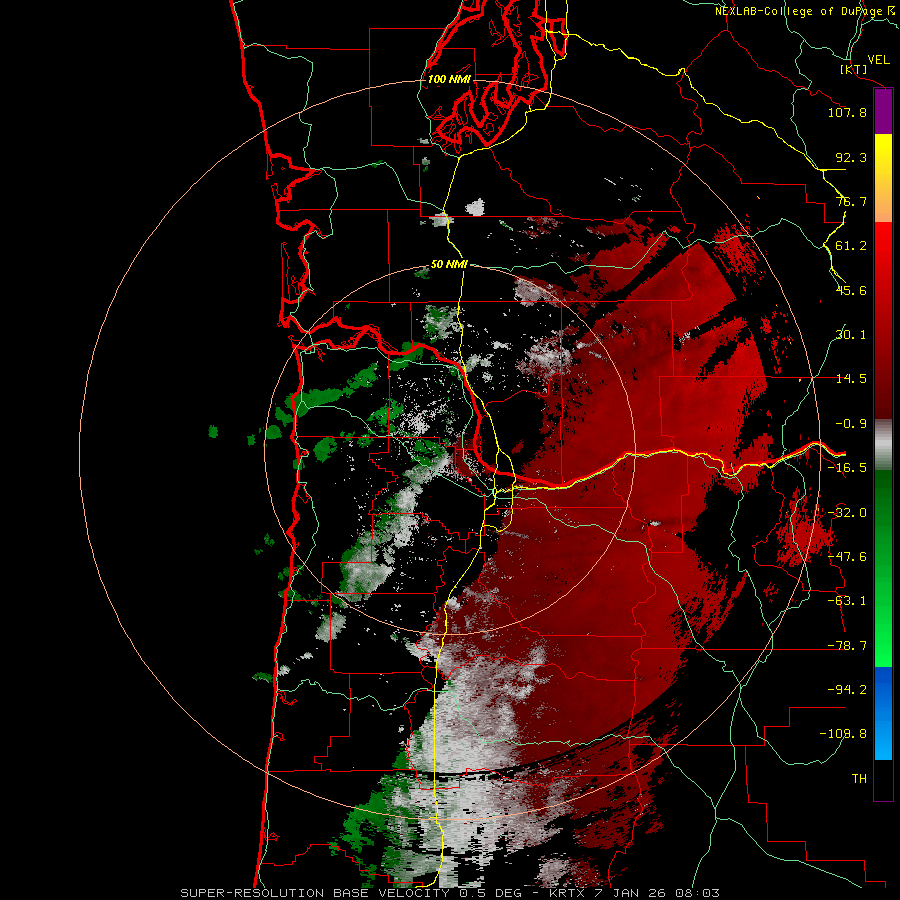Select the 92.3 legend value
900x900 pixels.
[x=851, y=157]
